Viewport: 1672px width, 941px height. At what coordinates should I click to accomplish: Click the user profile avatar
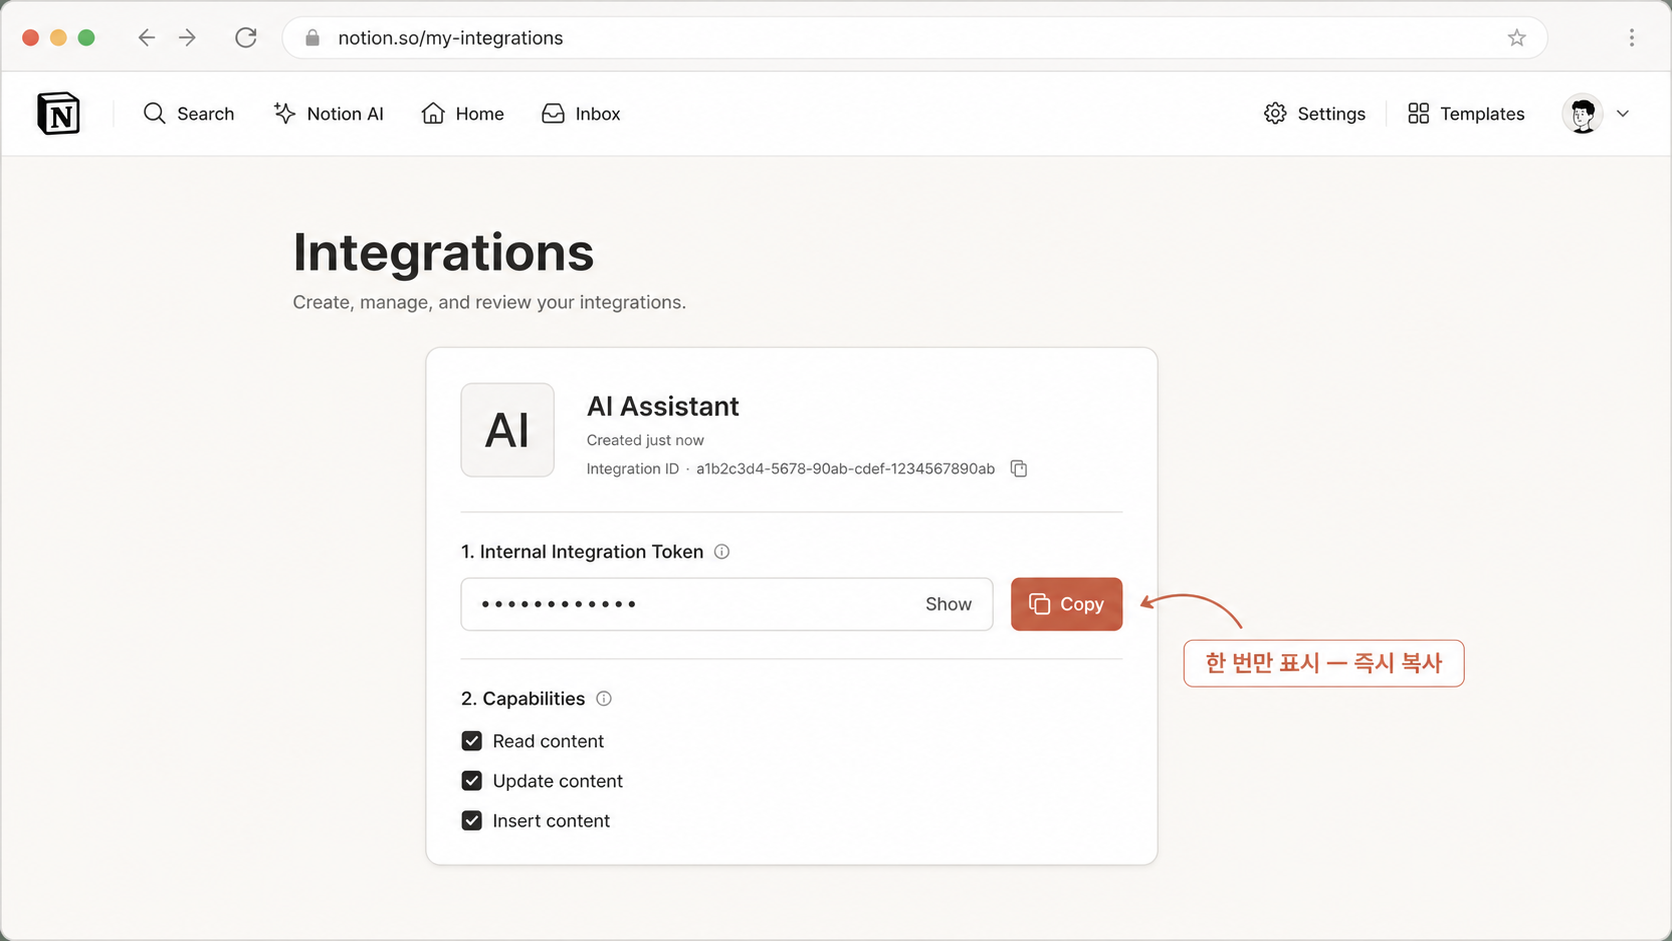click(1582, 114)
